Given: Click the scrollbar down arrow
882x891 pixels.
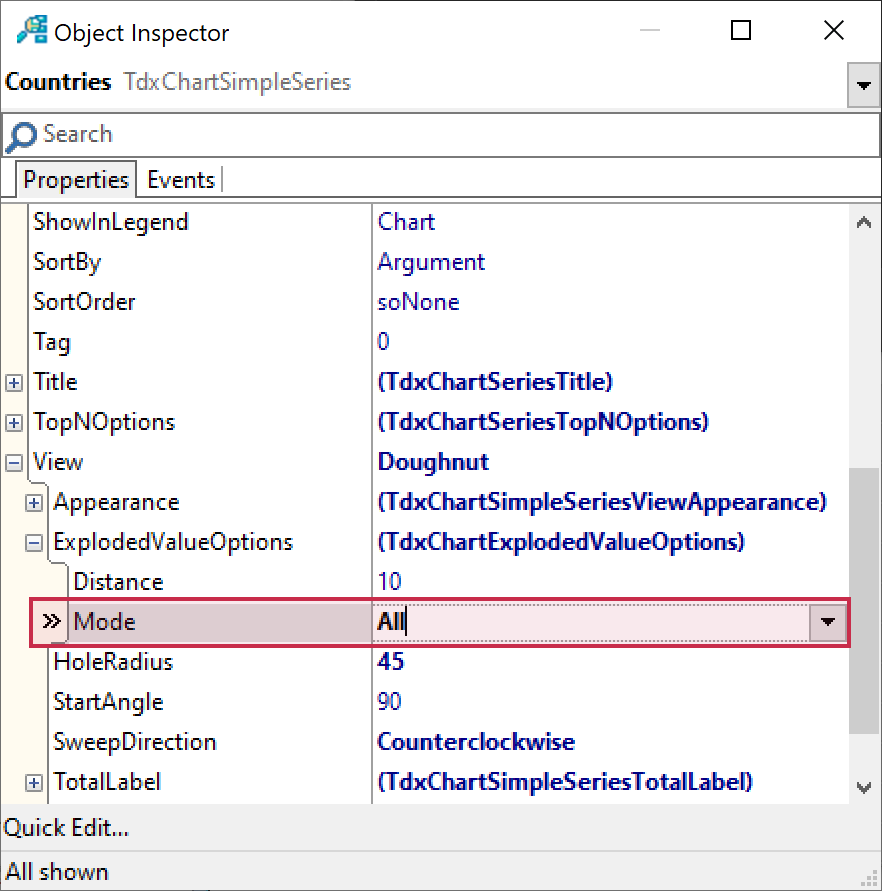Looking at the screenshot, I should tap(863, 788).
